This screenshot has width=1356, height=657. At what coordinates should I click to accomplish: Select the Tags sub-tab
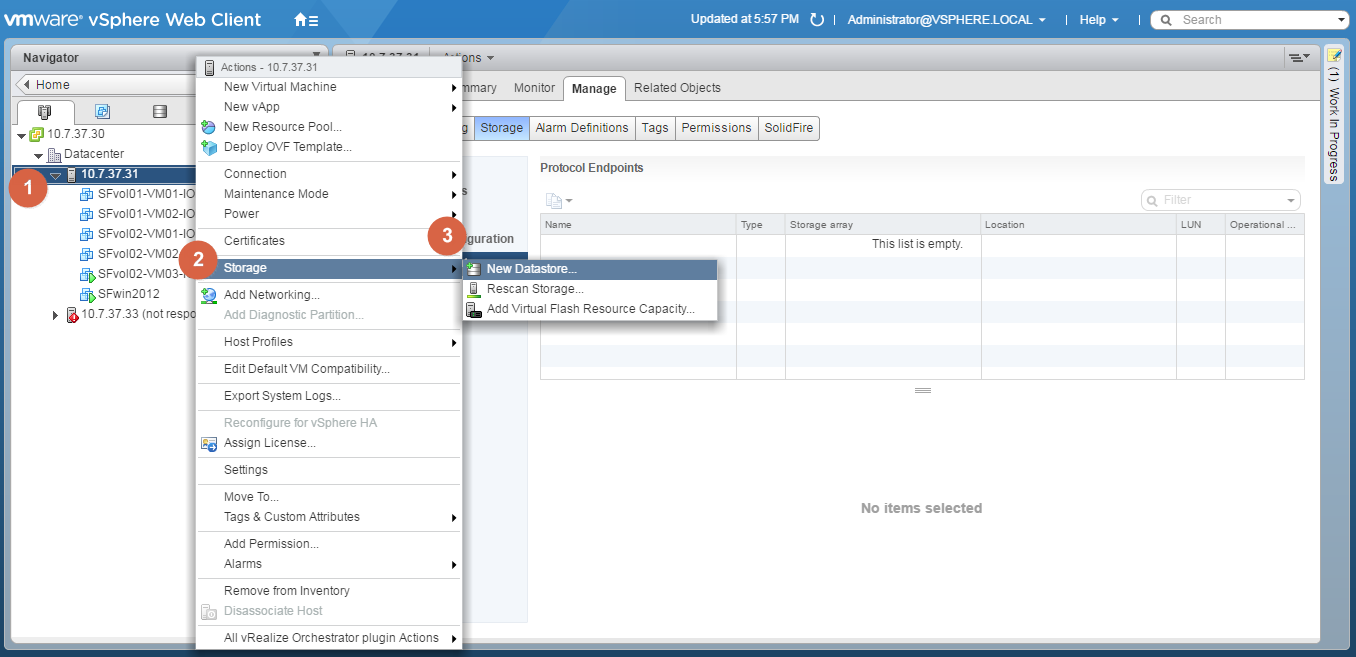[655, 128]
